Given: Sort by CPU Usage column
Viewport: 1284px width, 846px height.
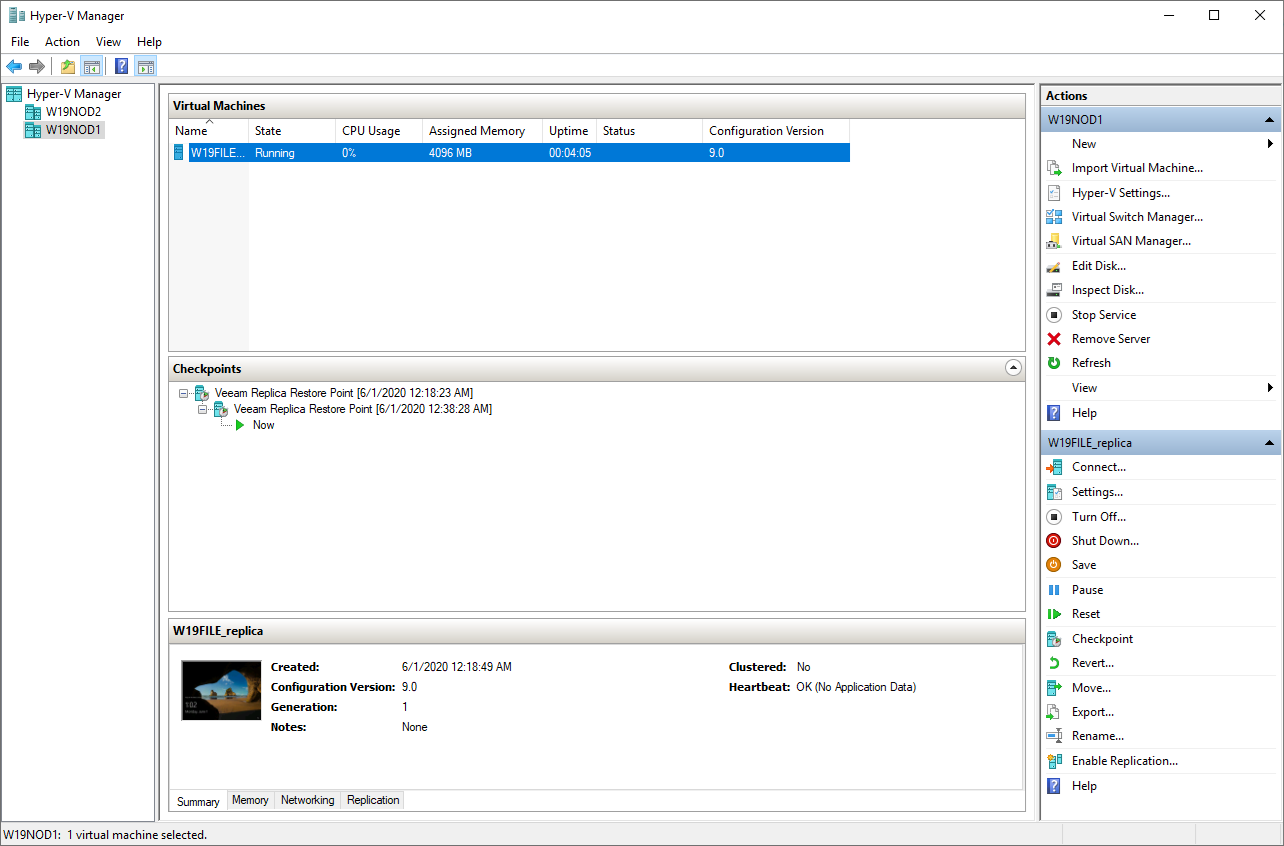Looking at the screenshot, I should pyautogui.click(x=379, y=131).
